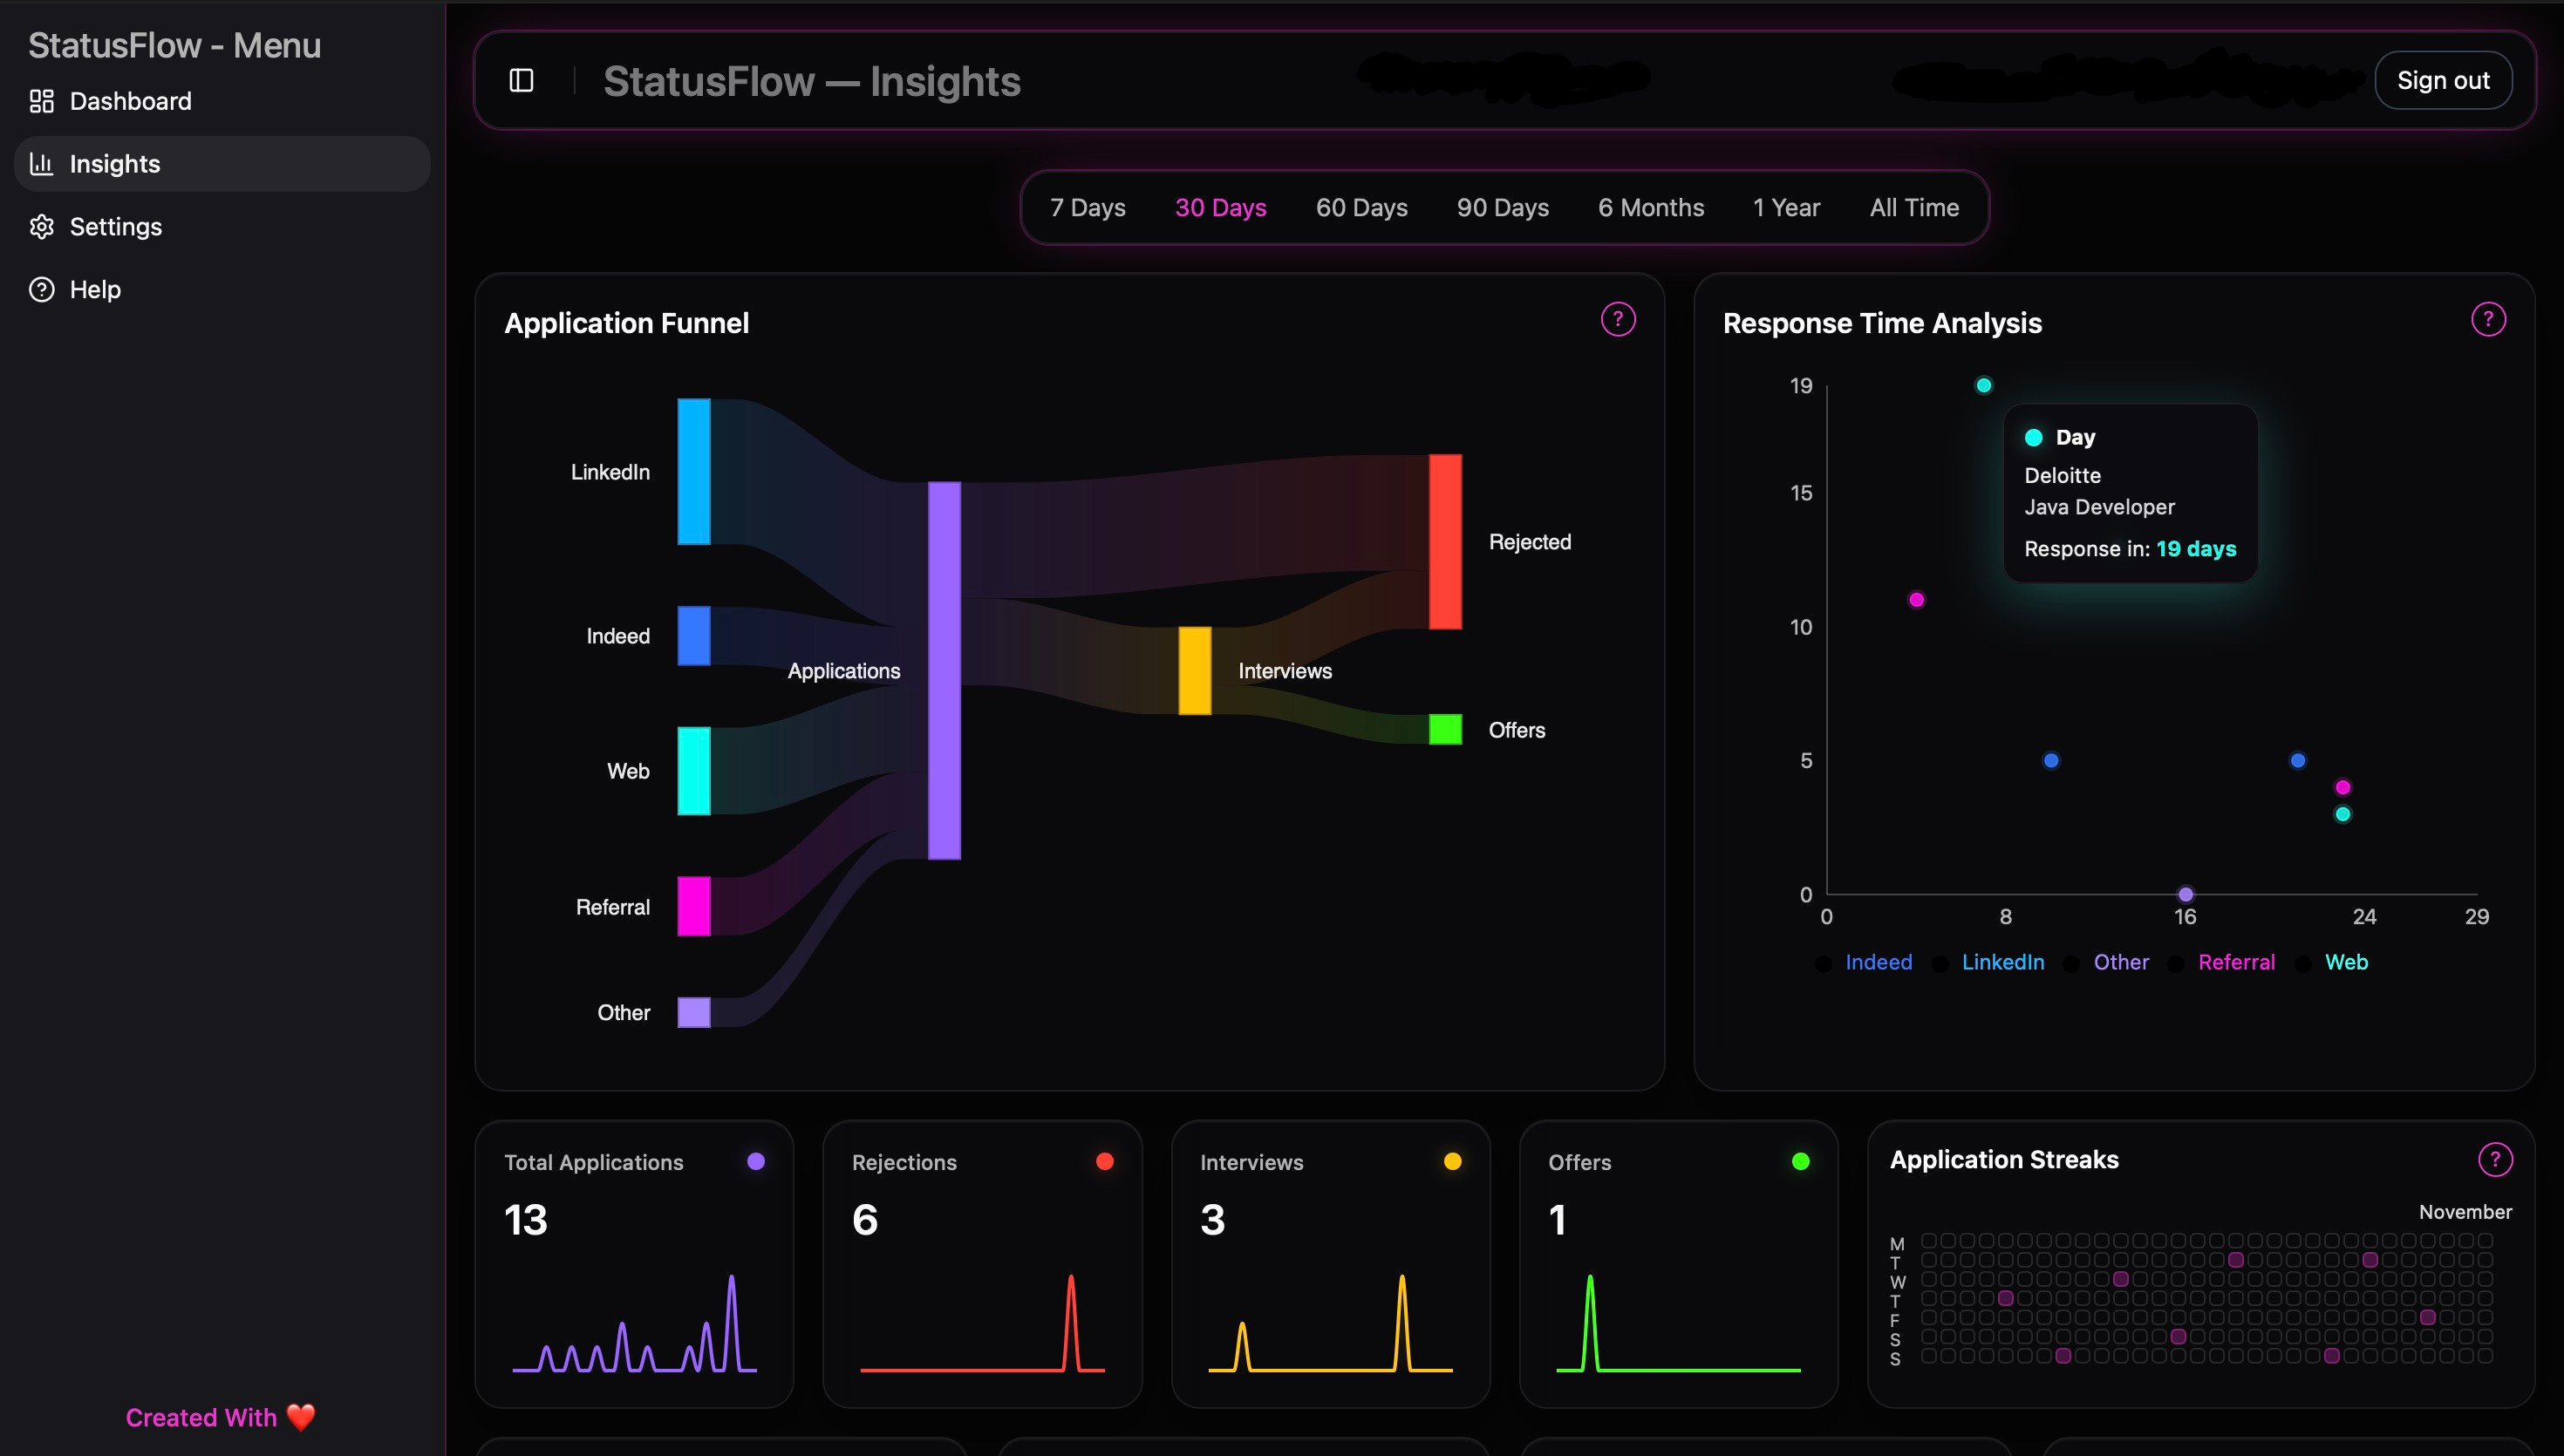Viewport: 2564px width, 1456px height.
Task: Collapse the sidebar using the panel toggle icon
Action: click(521, 80)
